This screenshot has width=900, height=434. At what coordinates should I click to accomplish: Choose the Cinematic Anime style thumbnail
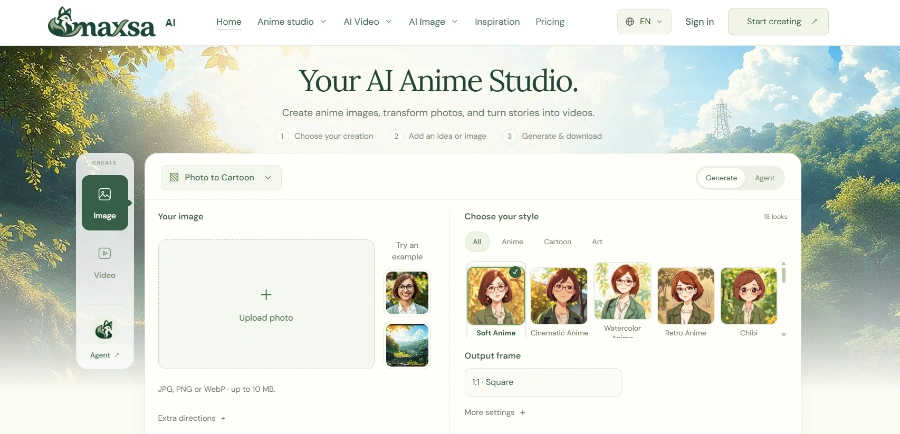(559, 296)
